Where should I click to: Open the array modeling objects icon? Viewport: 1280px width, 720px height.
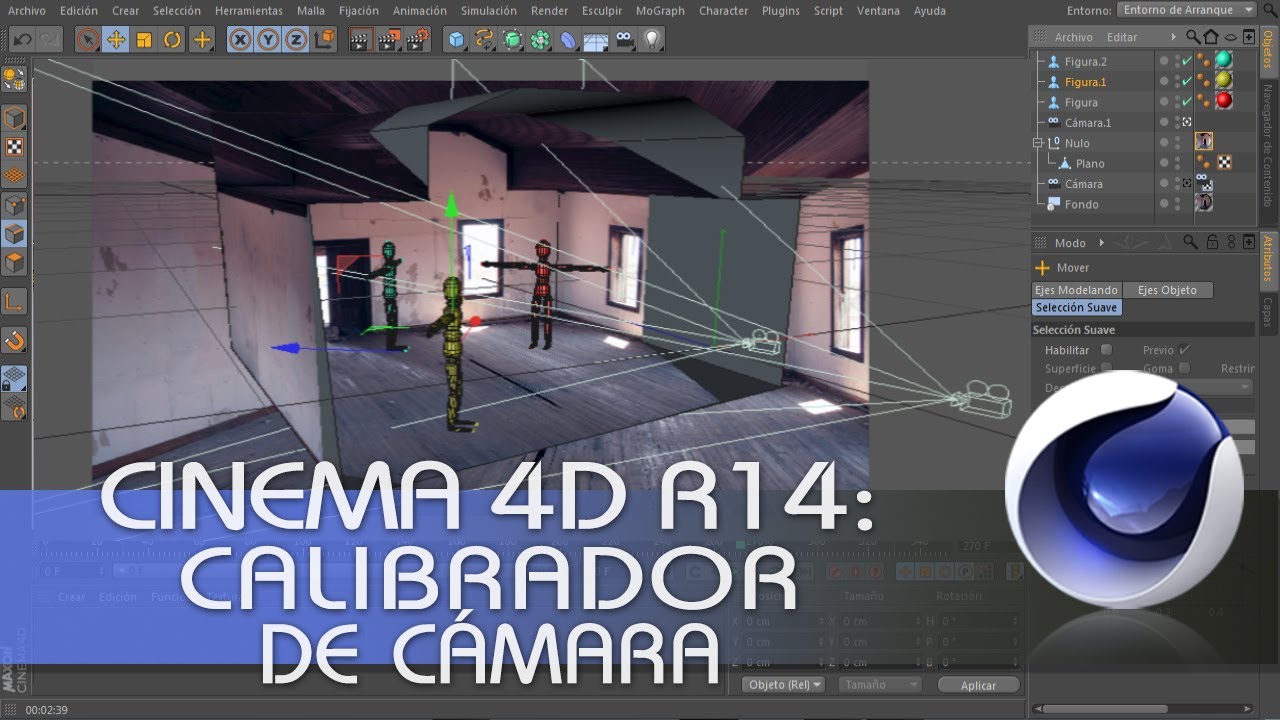[541, 40]
